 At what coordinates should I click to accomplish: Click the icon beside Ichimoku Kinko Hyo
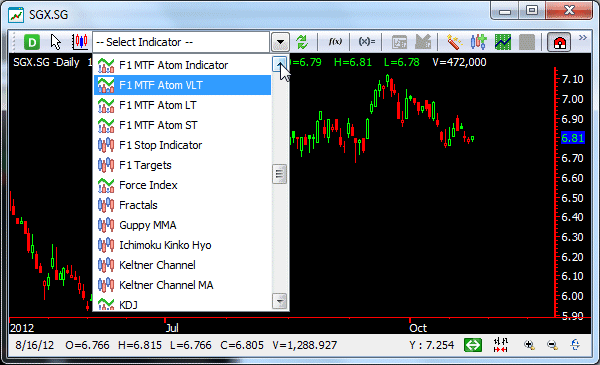click(x=106, y=245)
